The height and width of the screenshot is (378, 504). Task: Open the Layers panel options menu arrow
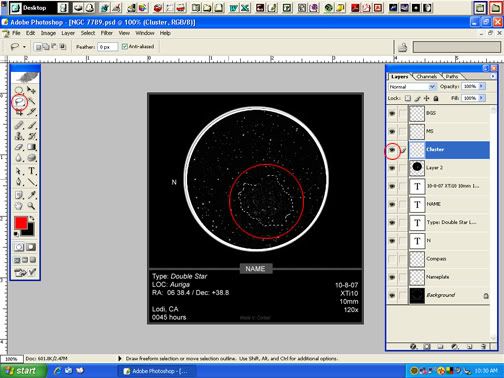pos(493,76)
